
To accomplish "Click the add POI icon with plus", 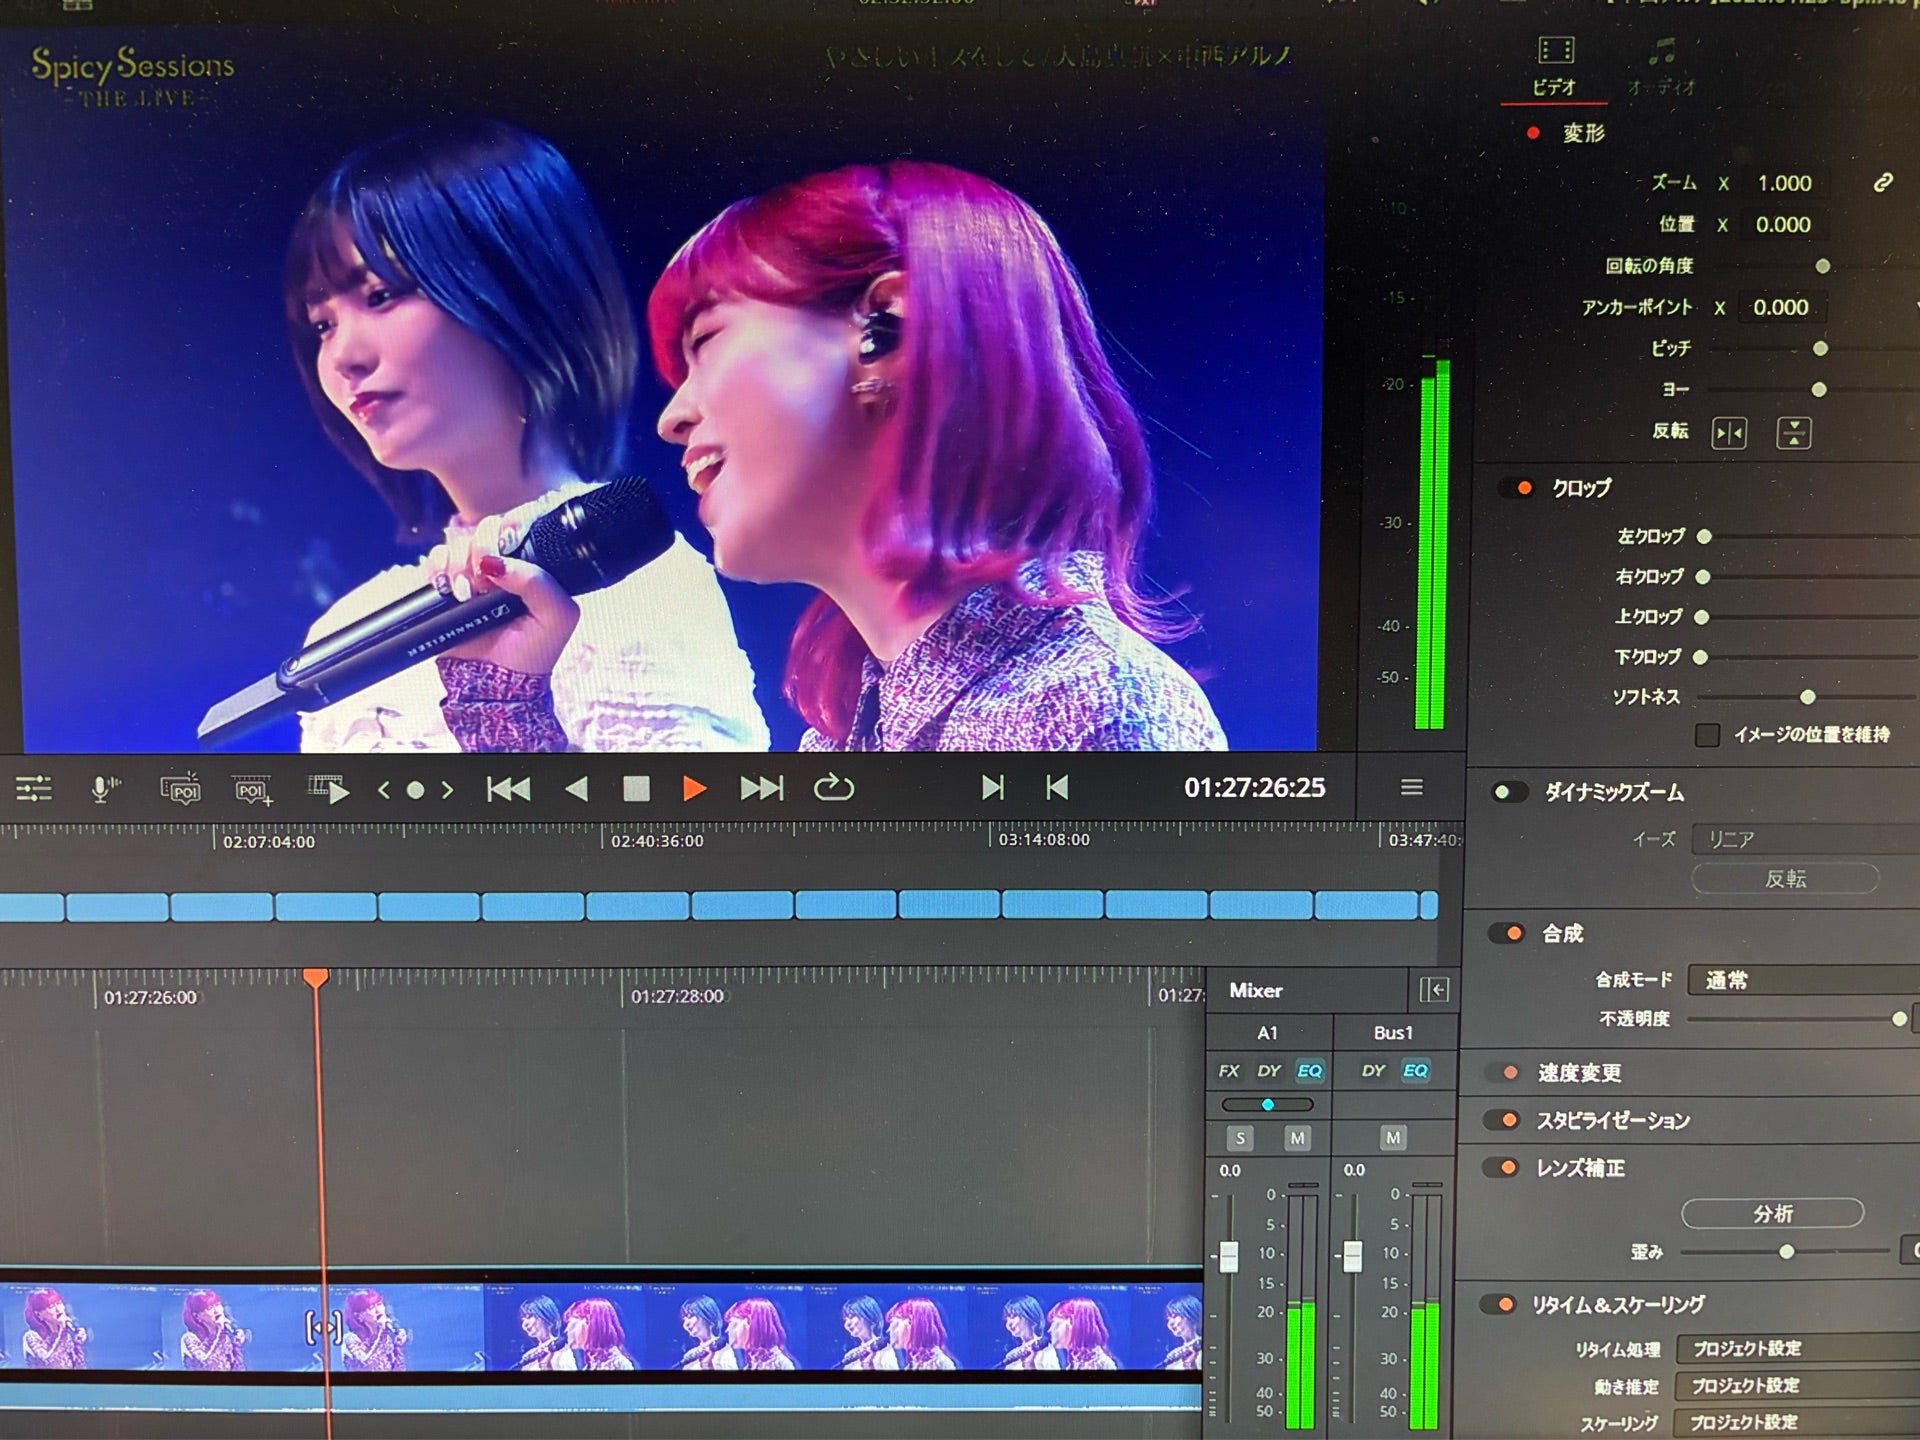I will [253, 790].
